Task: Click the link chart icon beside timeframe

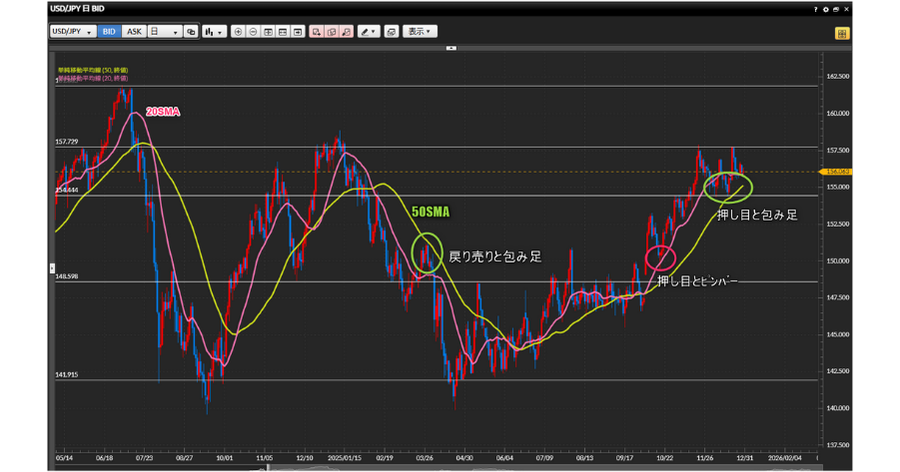Action: [190, 32]
